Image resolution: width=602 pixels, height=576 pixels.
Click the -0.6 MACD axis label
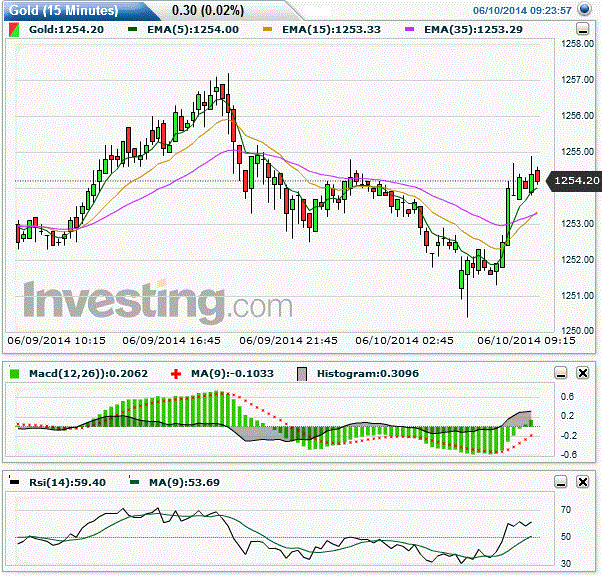569,455
